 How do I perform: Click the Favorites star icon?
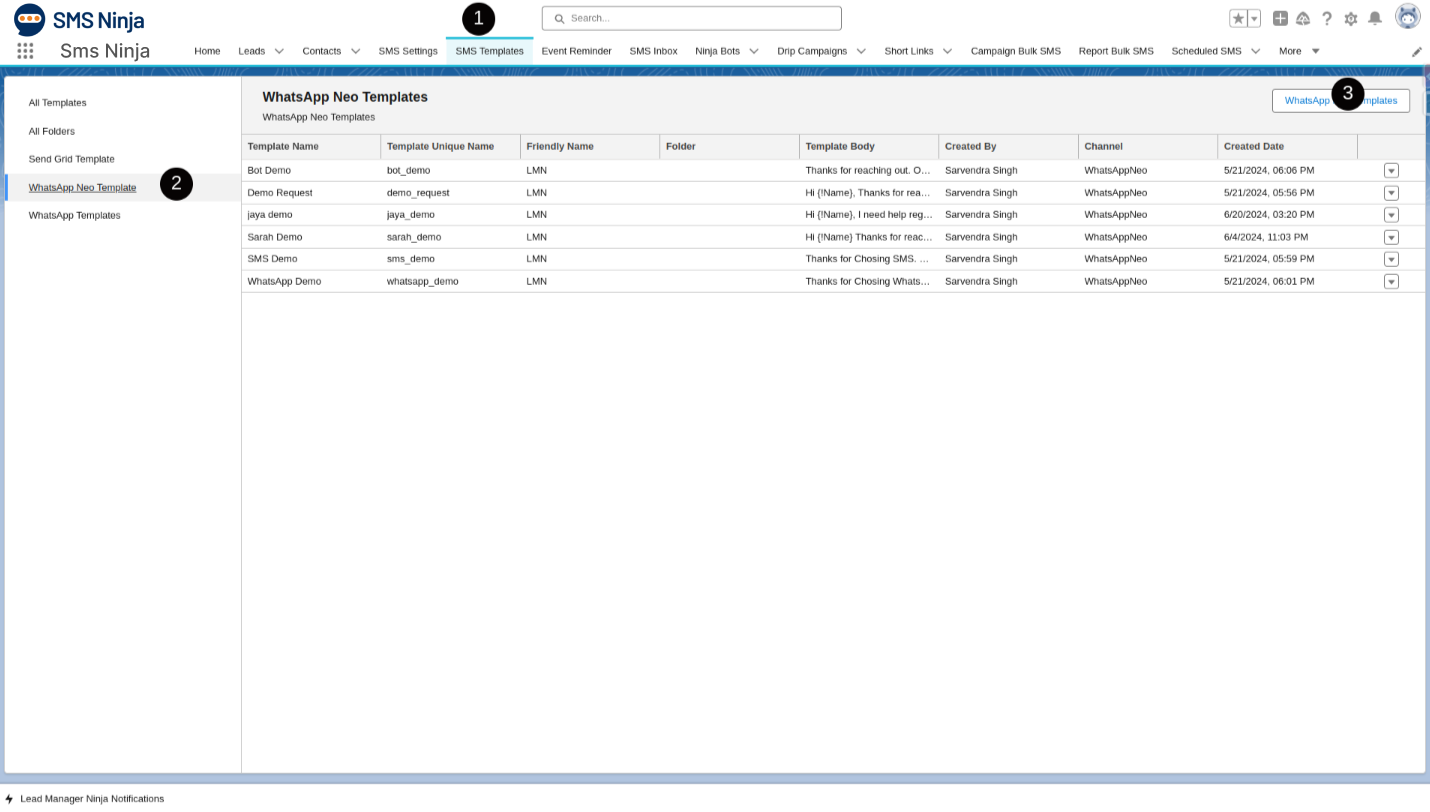tap(1238, 18)
